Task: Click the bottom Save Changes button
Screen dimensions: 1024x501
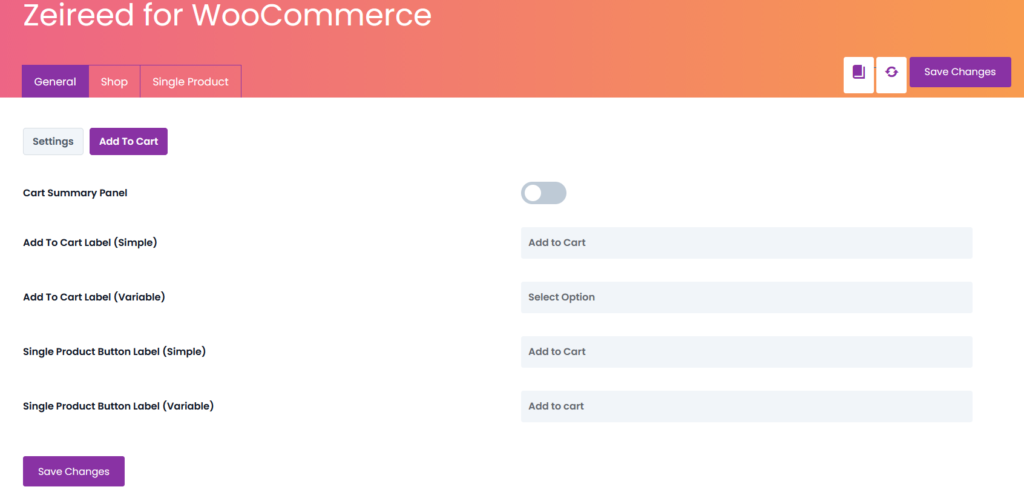Action: click(x=74, y=471)
